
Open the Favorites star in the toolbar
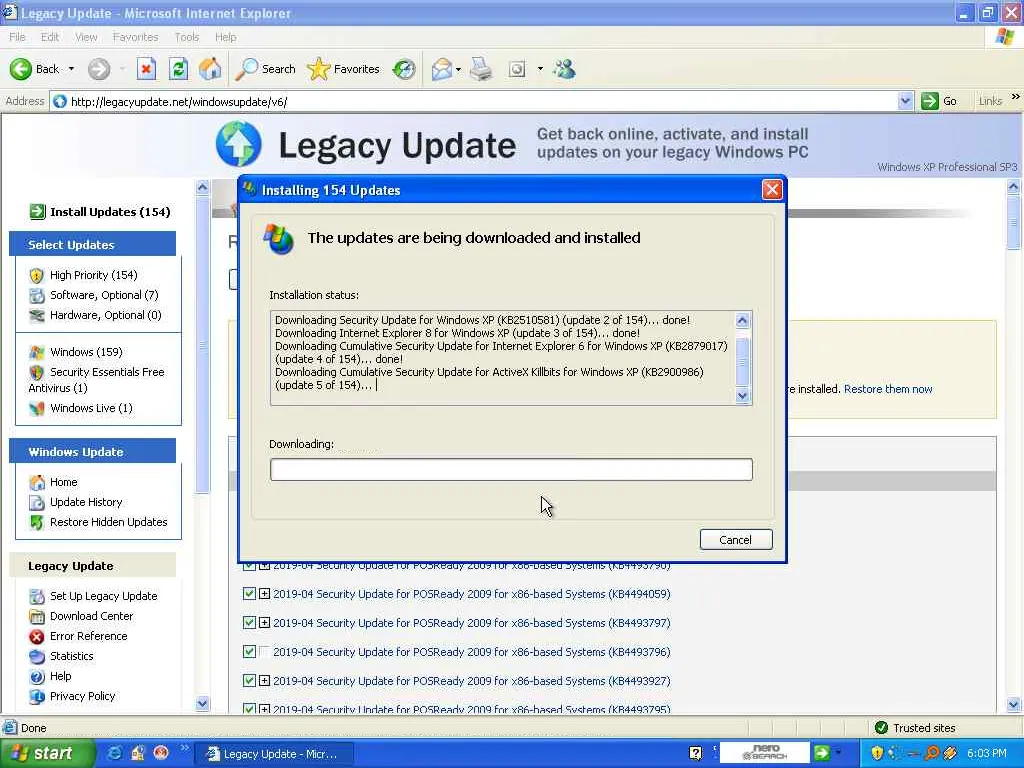pyautogui.click(x=344, y=69)
